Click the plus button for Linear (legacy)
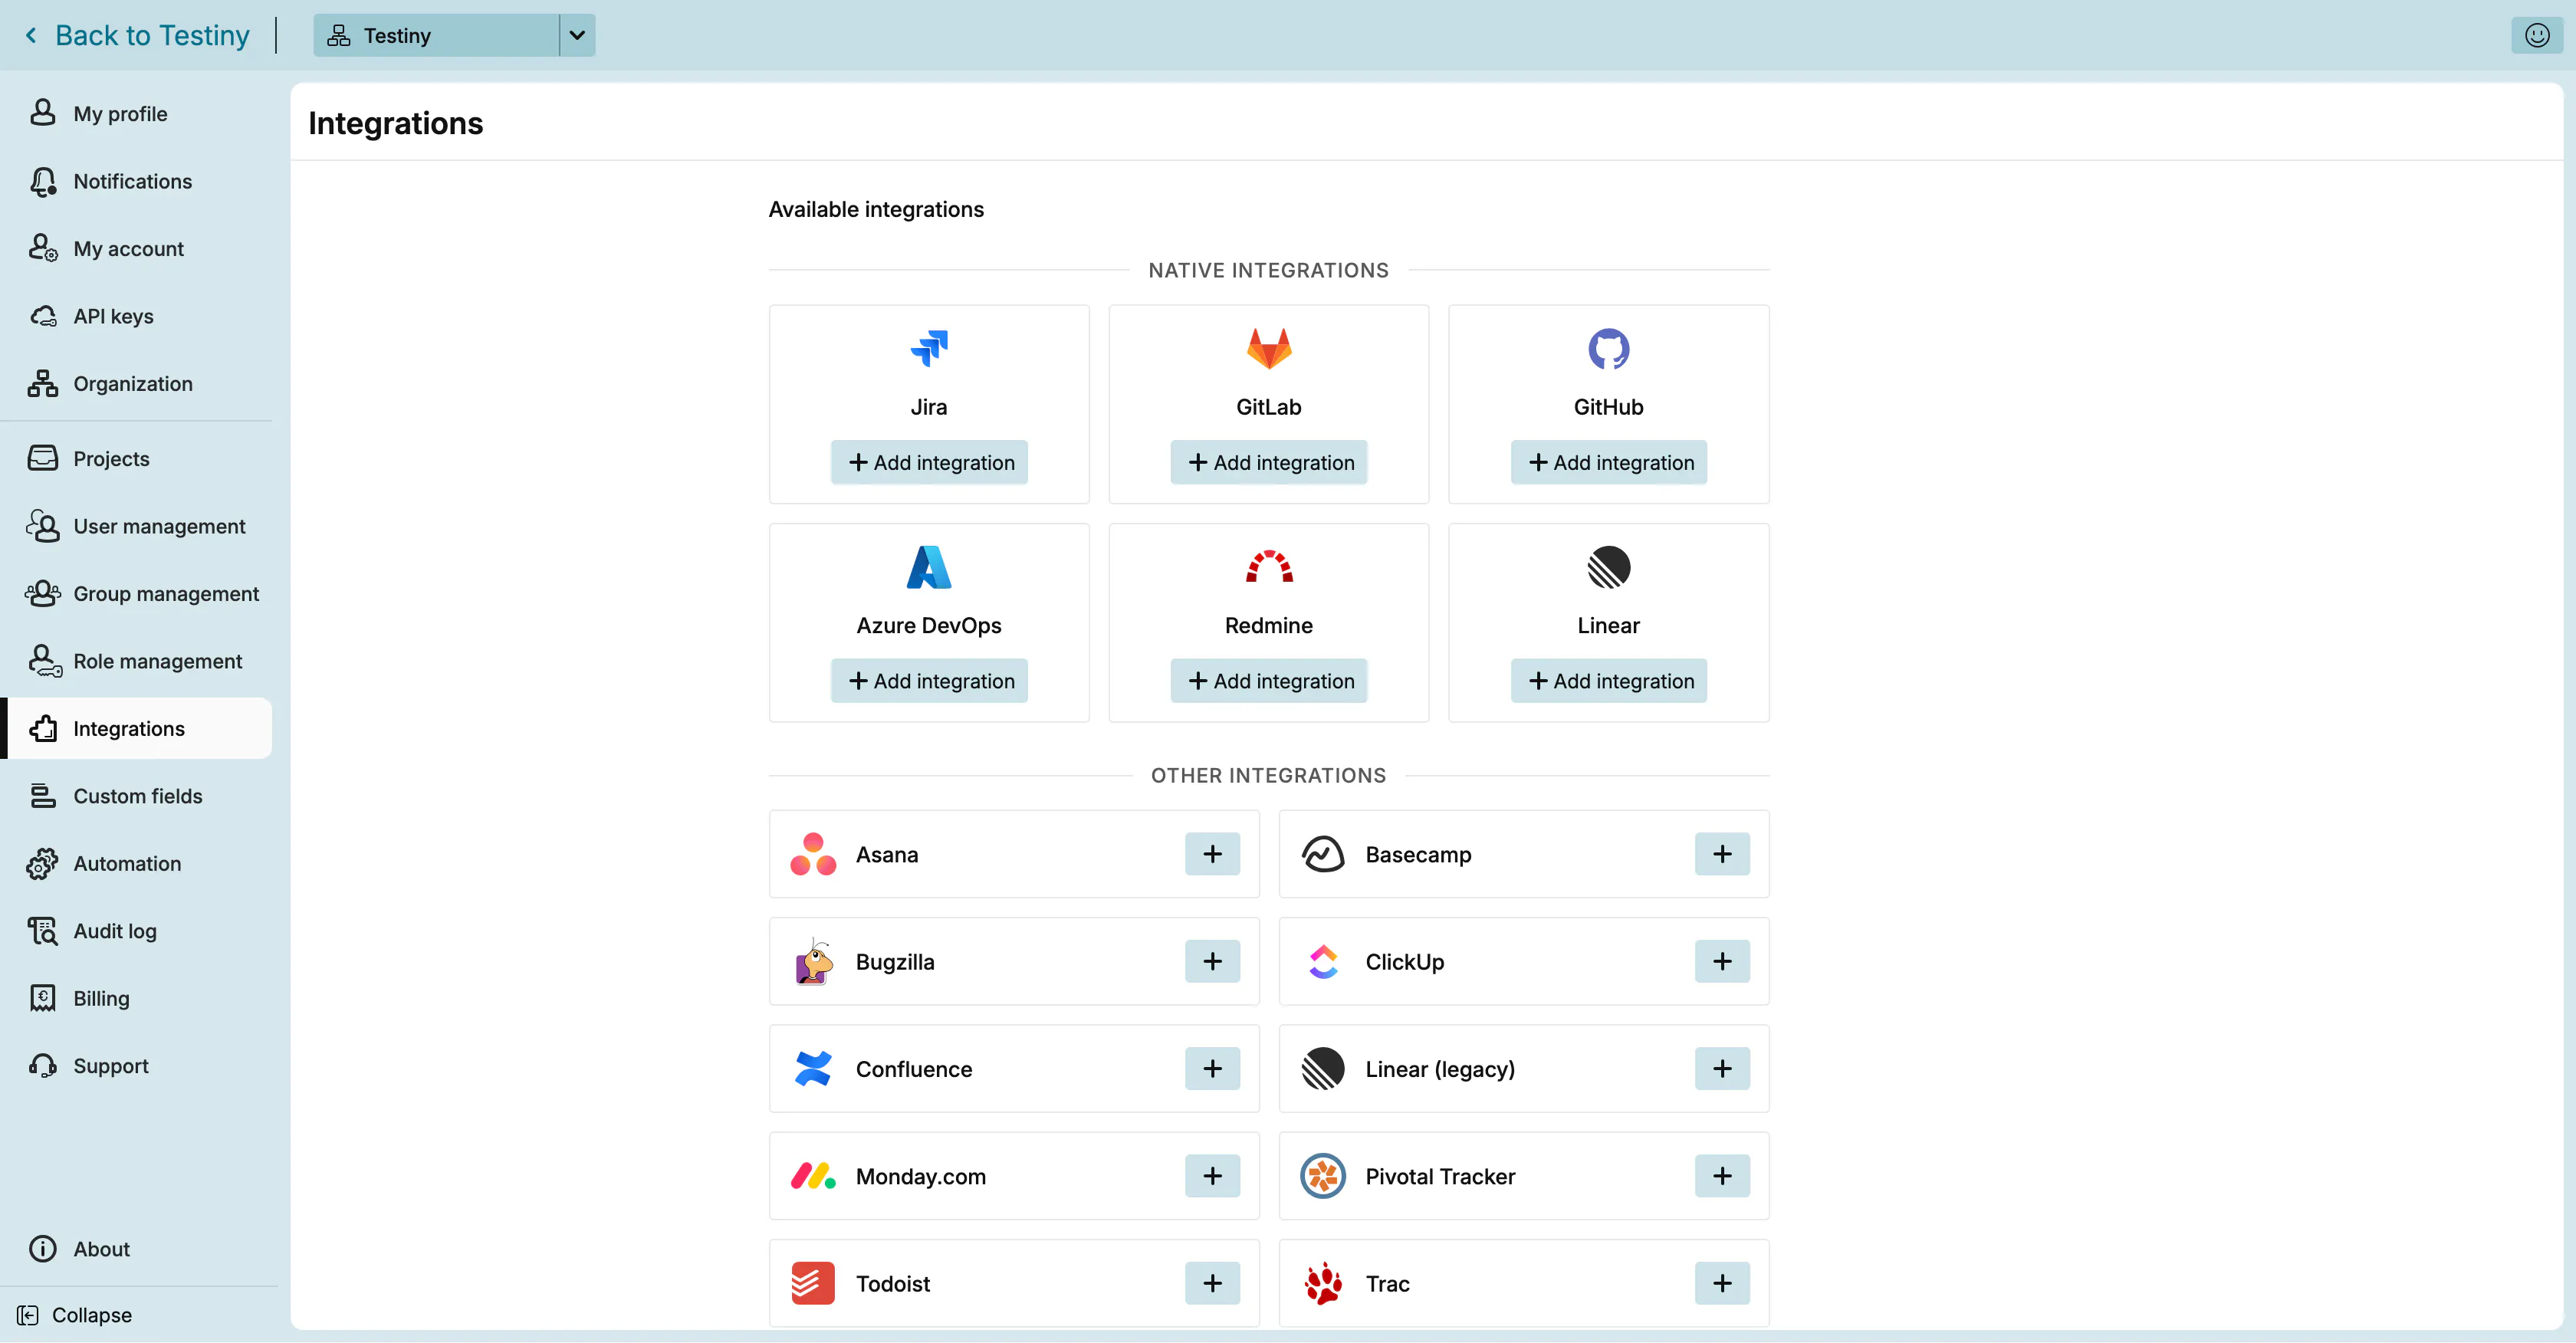 1722,1068
